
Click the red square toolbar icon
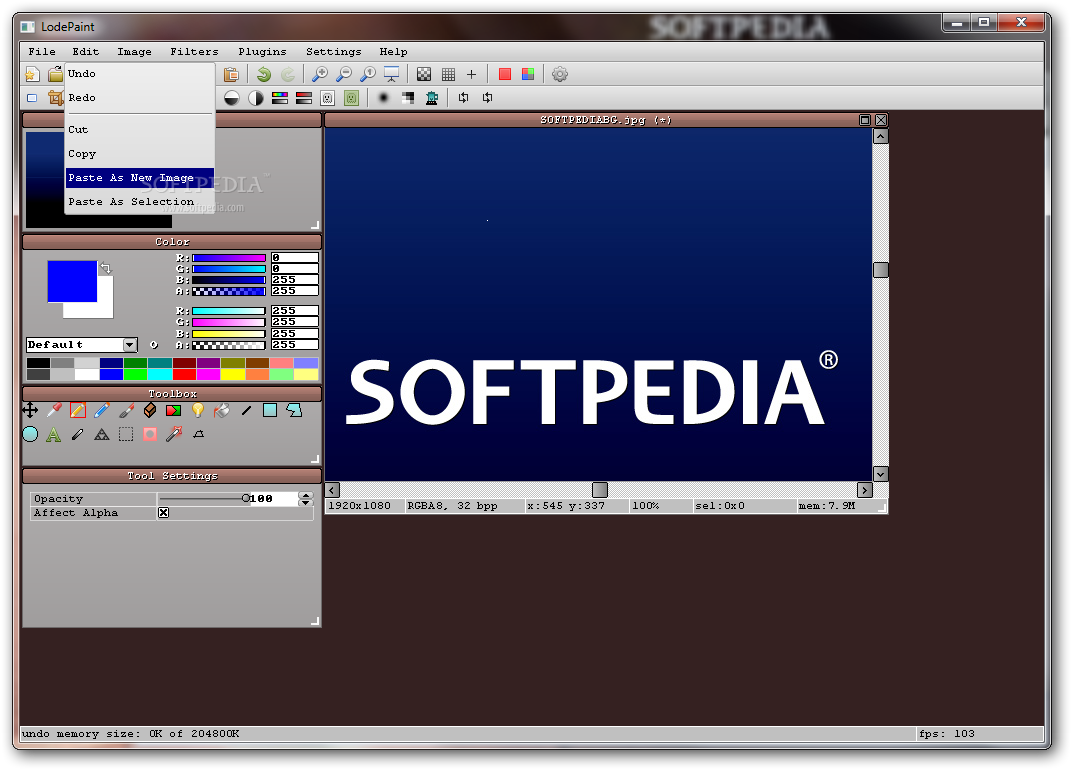(505, 75)
